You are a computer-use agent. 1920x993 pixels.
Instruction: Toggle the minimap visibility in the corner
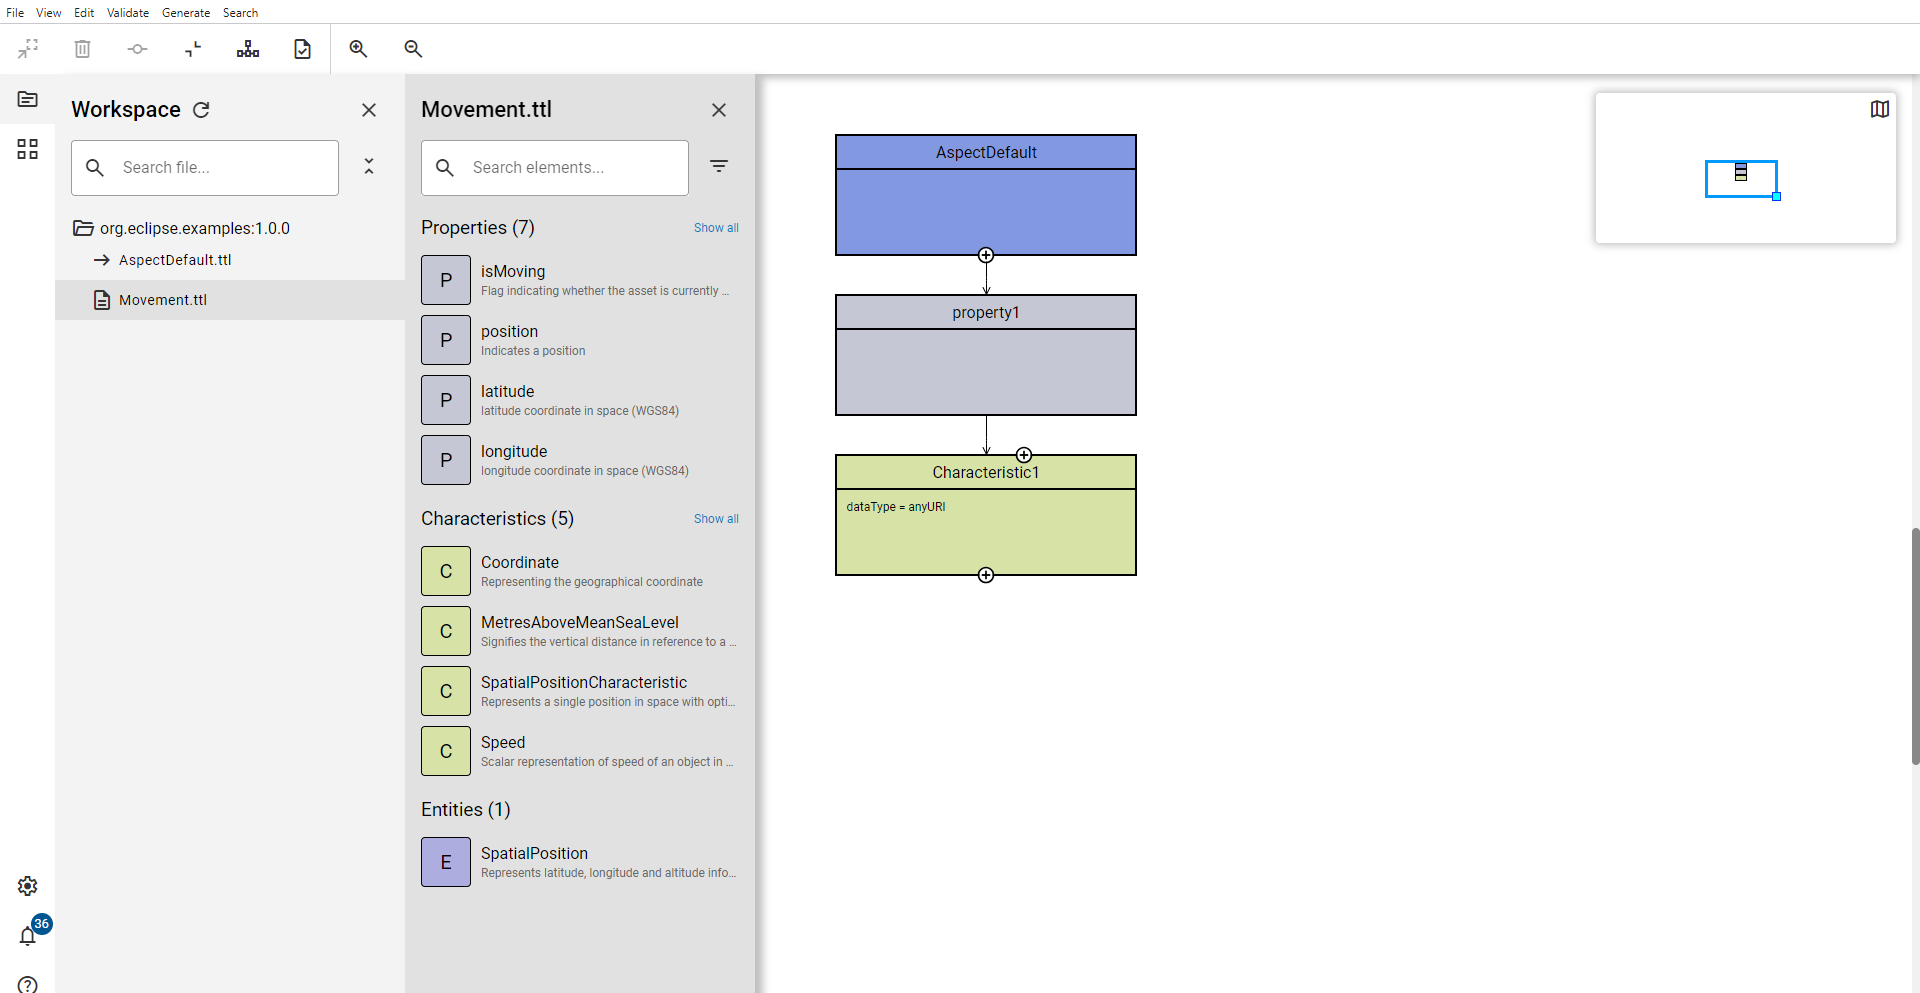tap(1880, 109)
